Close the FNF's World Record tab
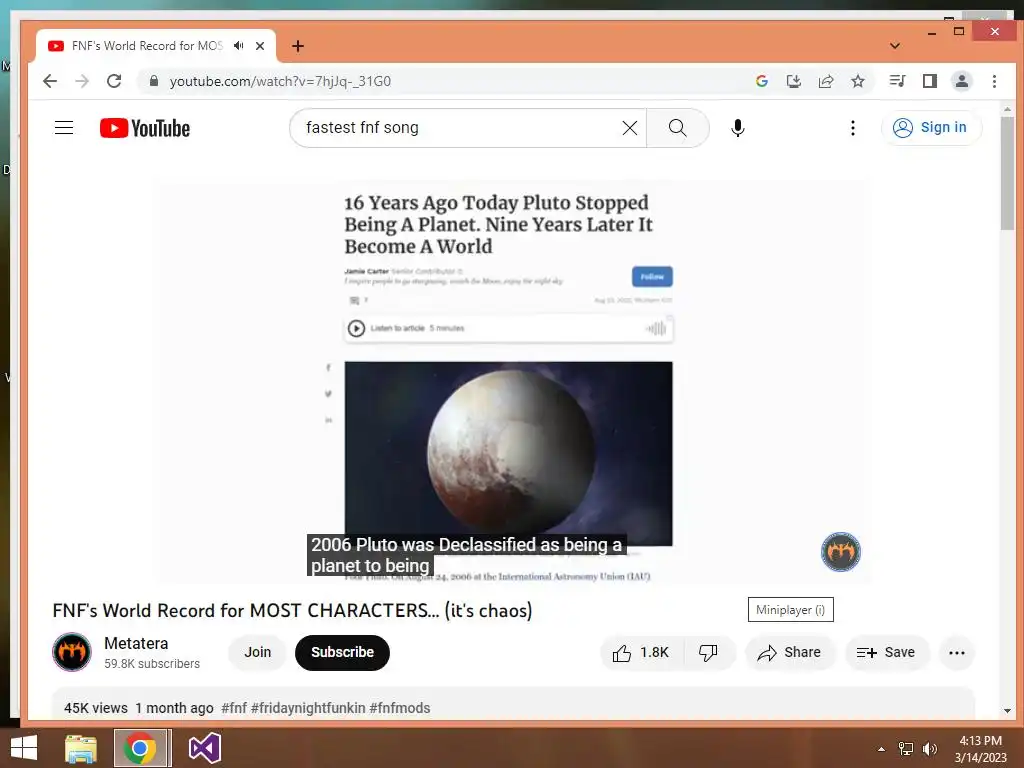Screen dimensions: 1024x768 (260, 46)
